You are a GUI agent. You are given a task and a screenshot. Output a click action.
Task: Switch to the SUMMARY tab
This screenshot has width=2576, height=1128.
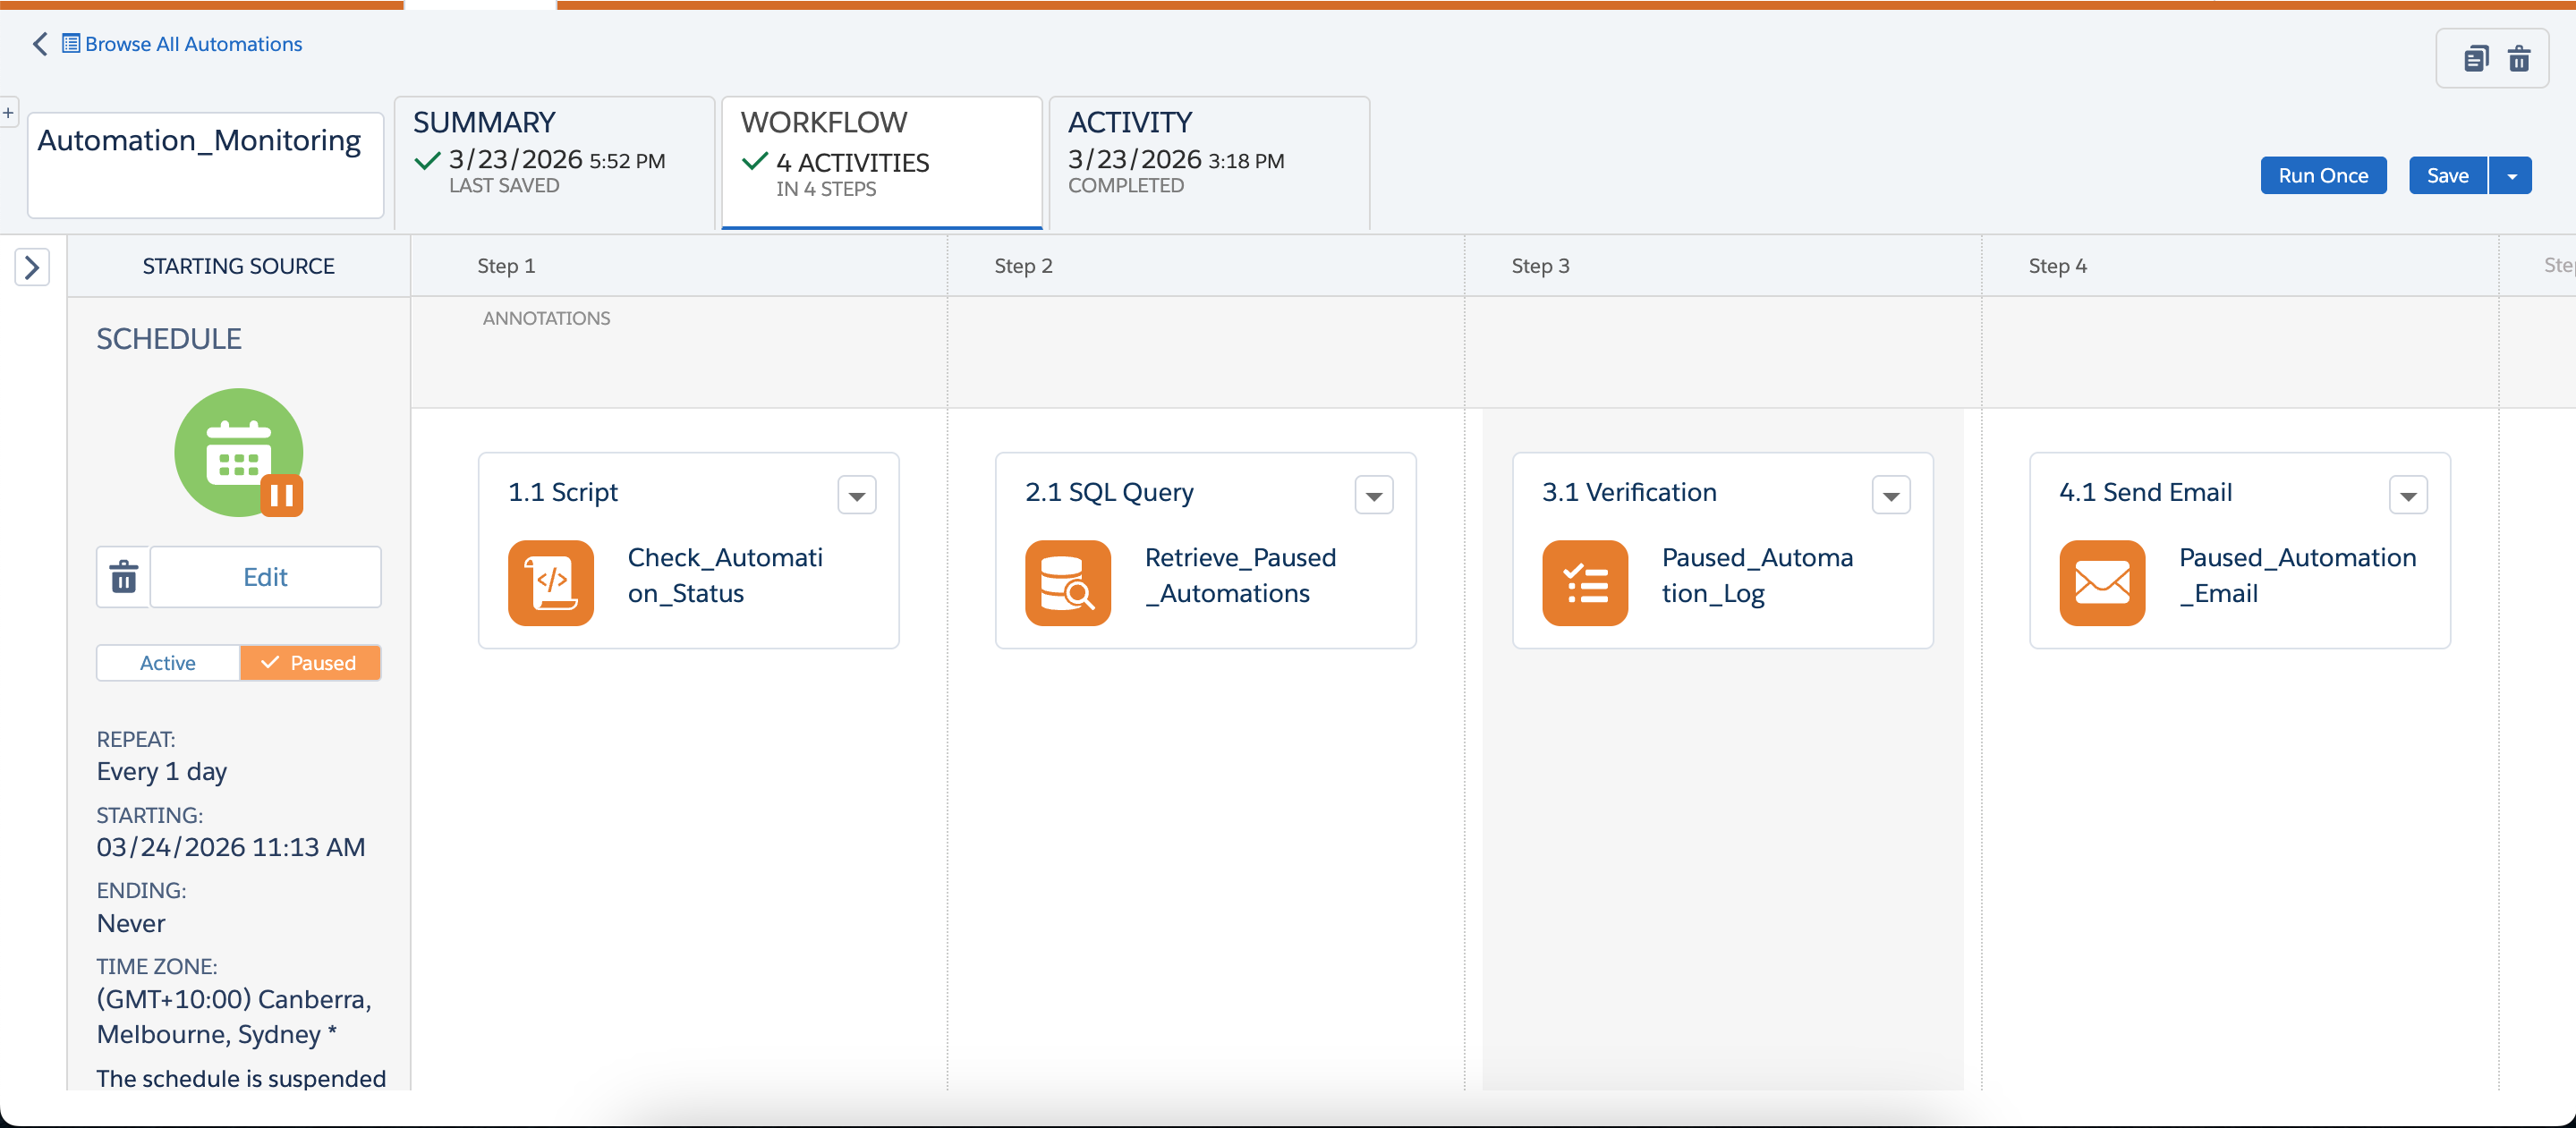555,162
